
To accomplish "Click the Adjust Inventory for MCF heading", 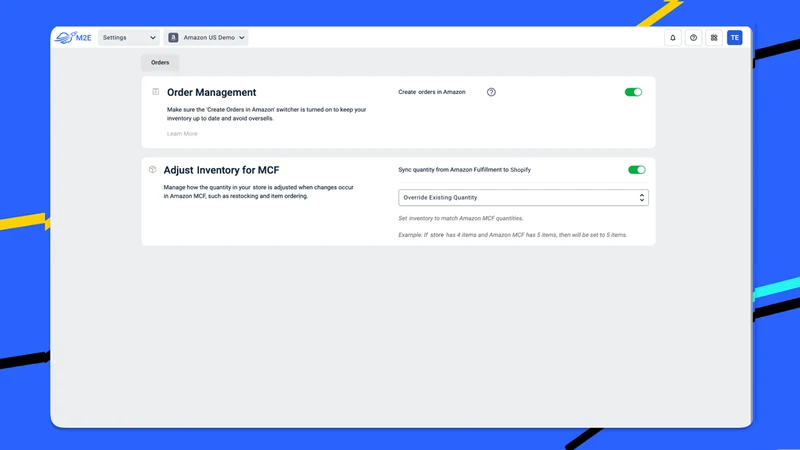I will 221,170.
